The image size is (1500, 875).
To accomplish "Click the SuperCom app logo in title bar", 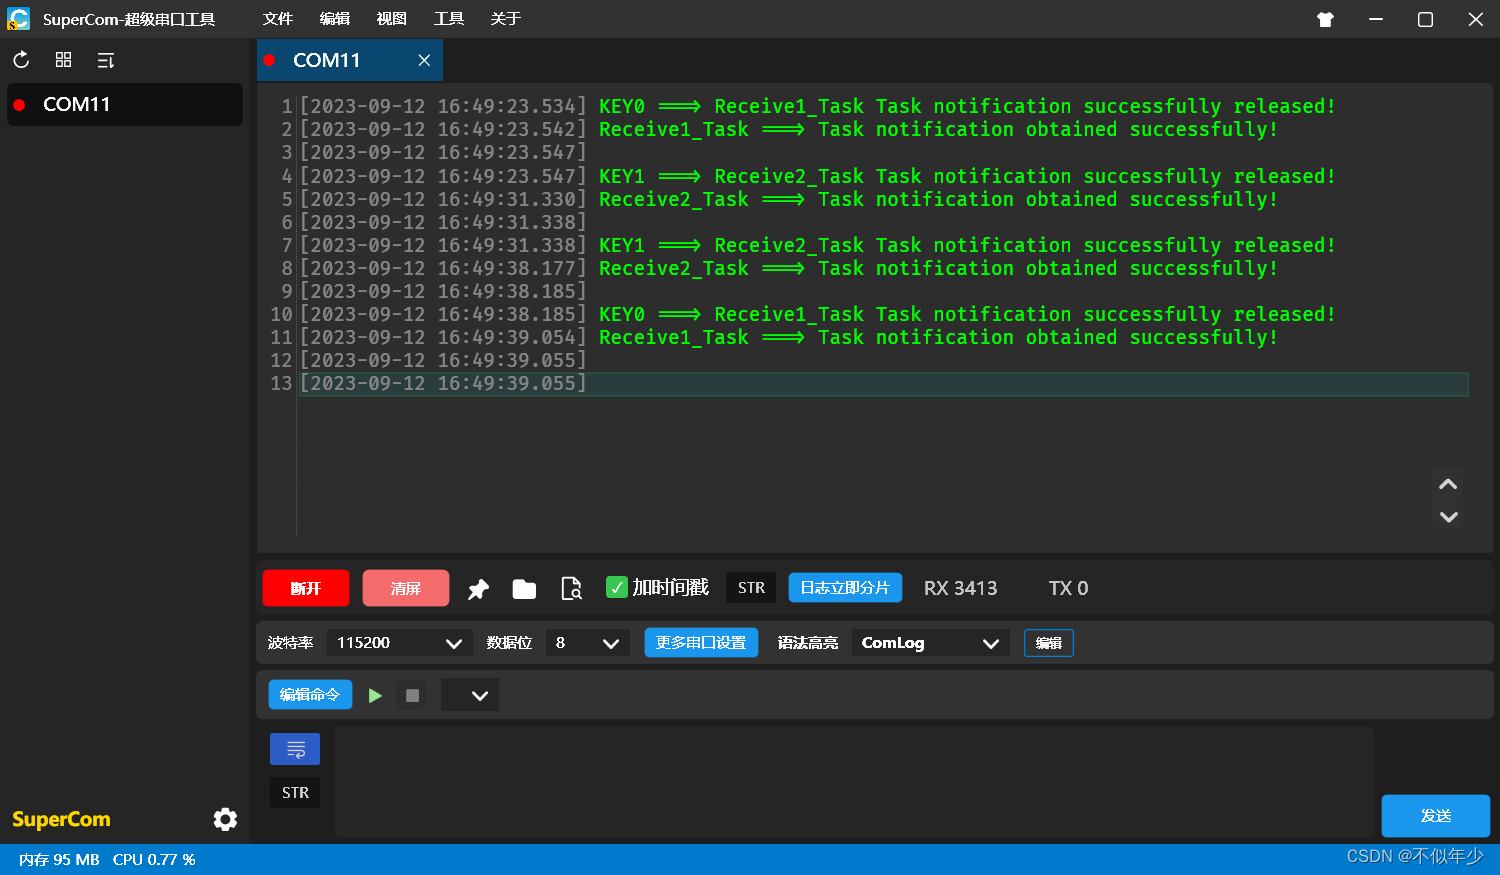I will [18, 19].
